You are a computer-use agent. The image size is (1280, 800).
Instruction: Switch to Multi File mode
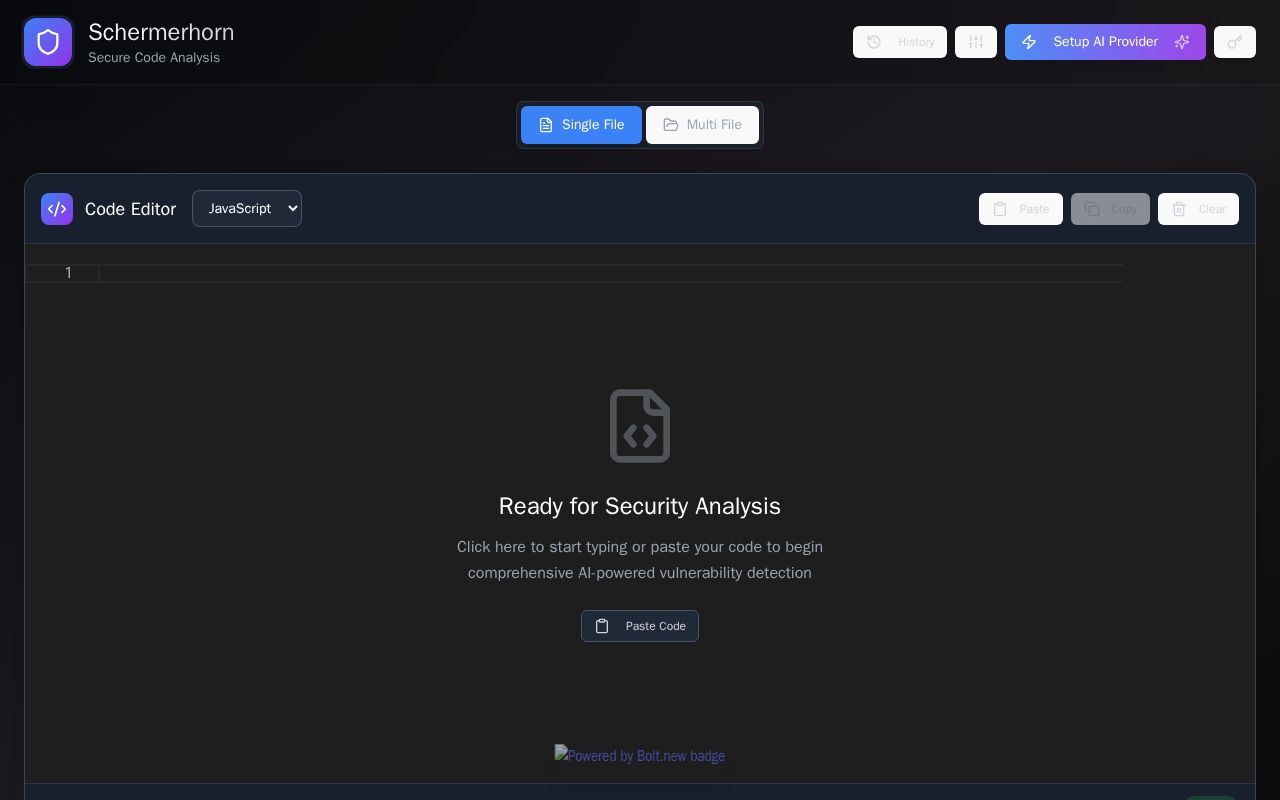[x=702, y=125]
